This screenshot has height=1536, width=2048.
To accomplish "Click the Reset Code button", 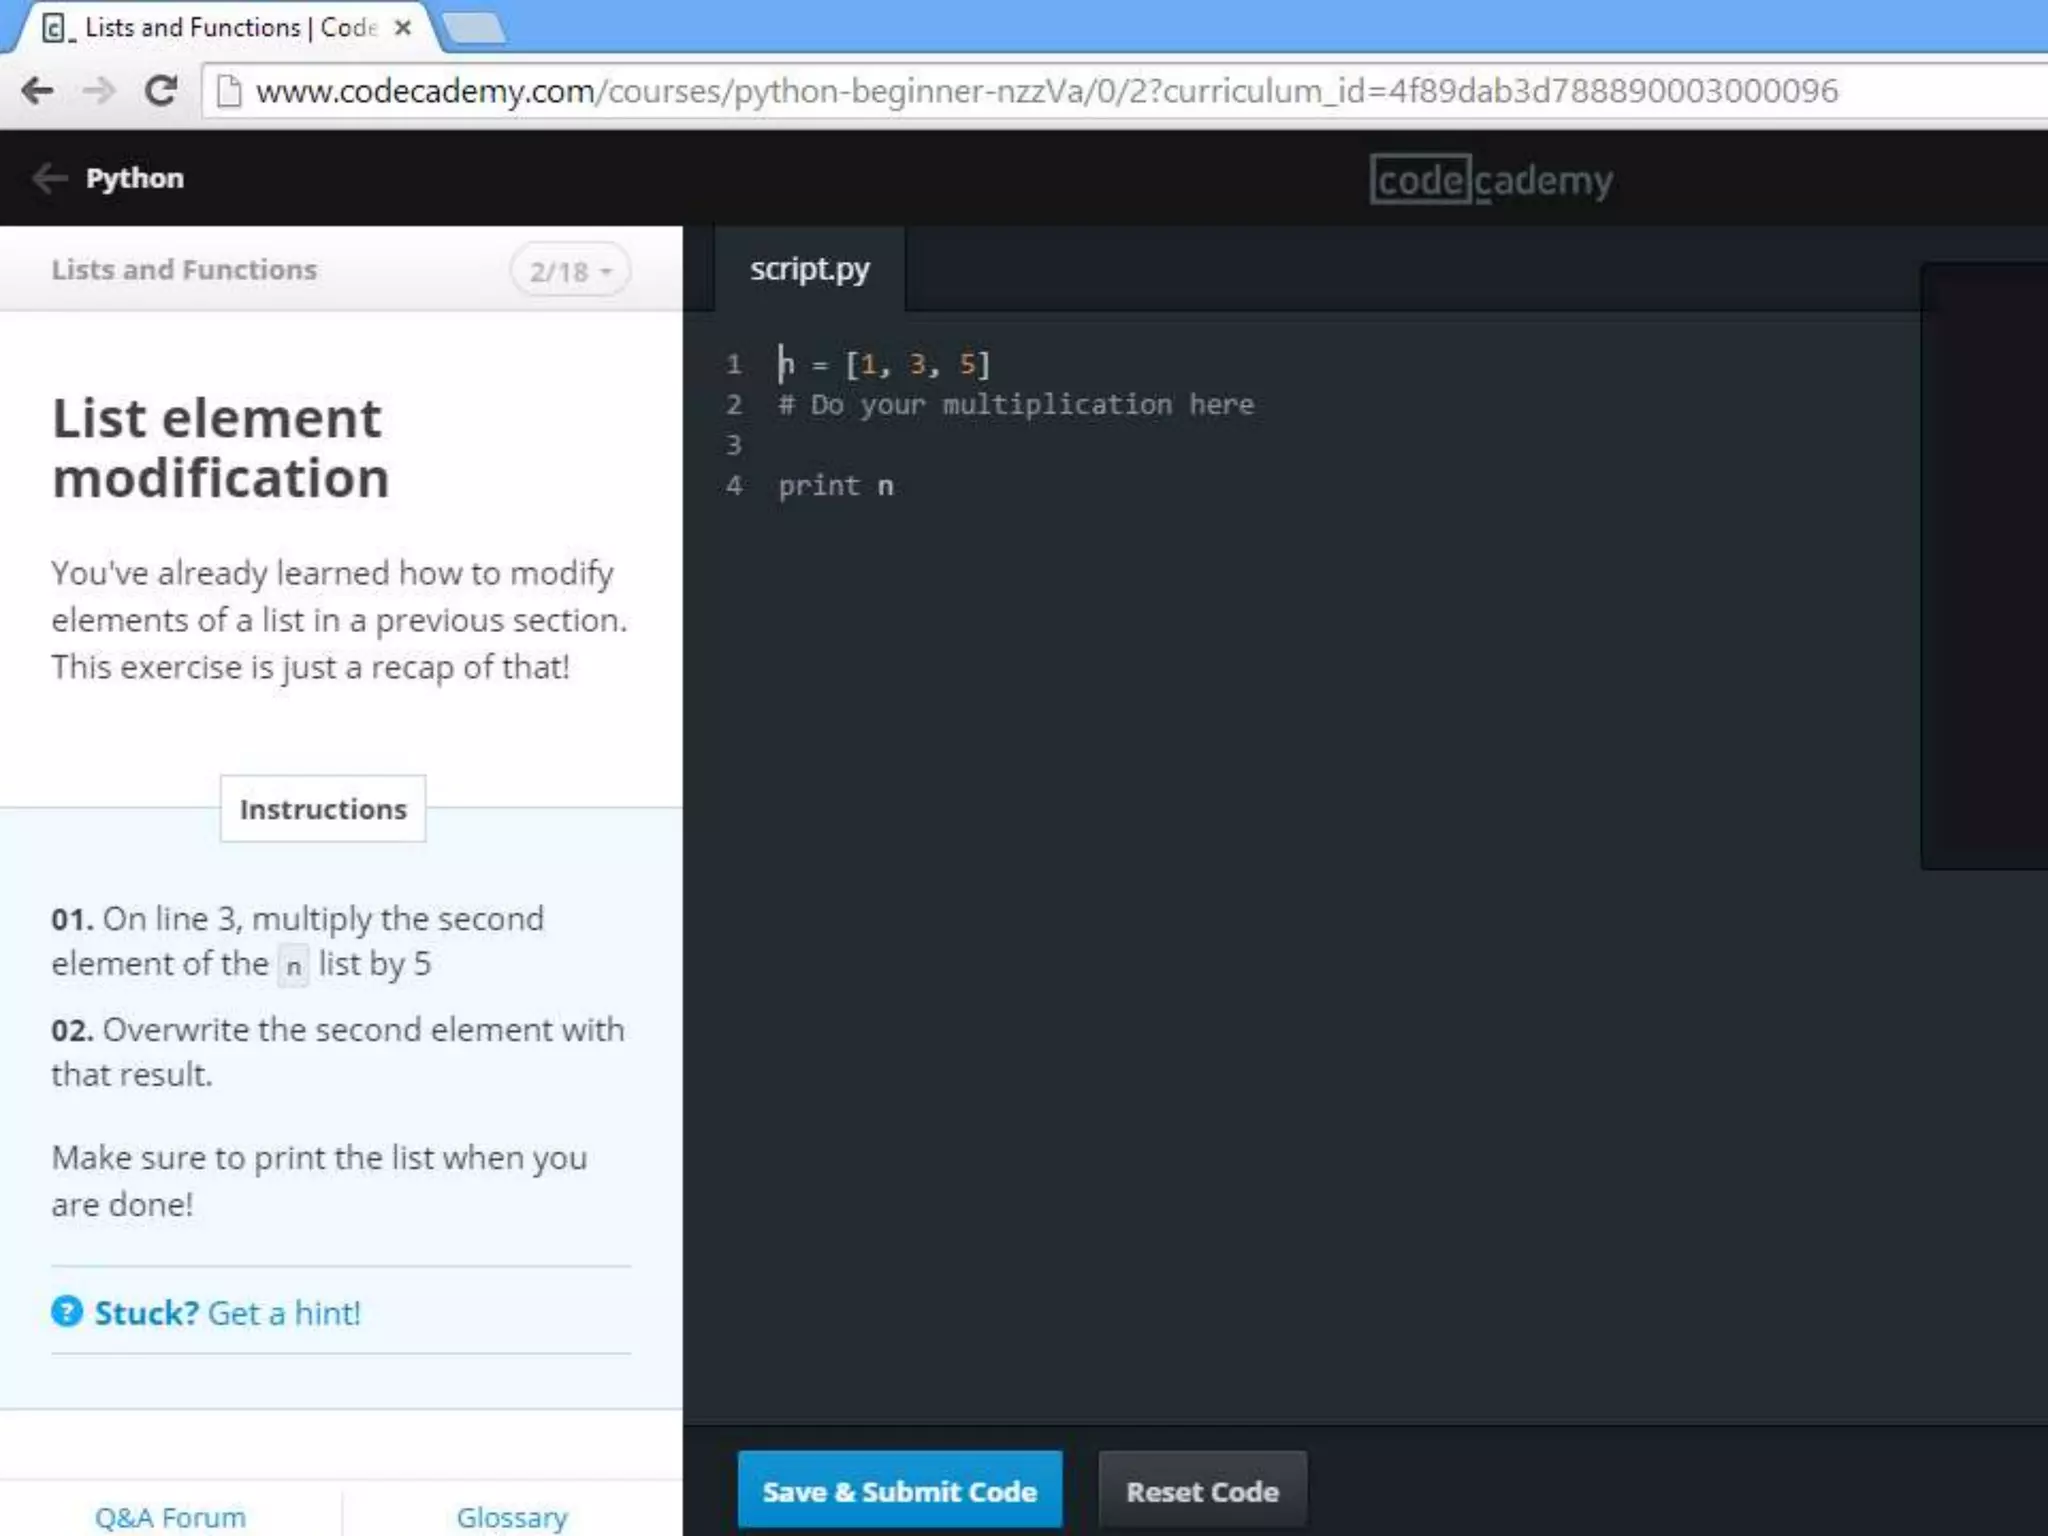I will (1202, 1491).
